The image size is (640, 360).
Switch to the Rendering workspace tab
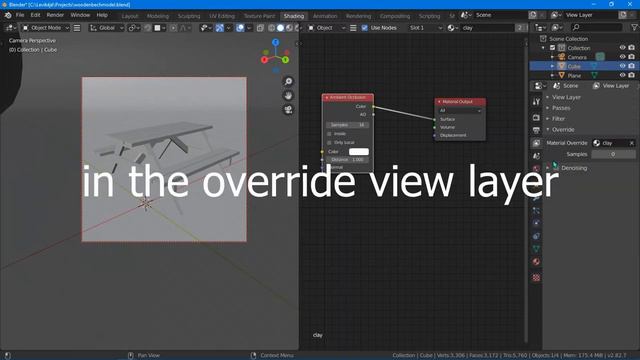tap(358, 16)
